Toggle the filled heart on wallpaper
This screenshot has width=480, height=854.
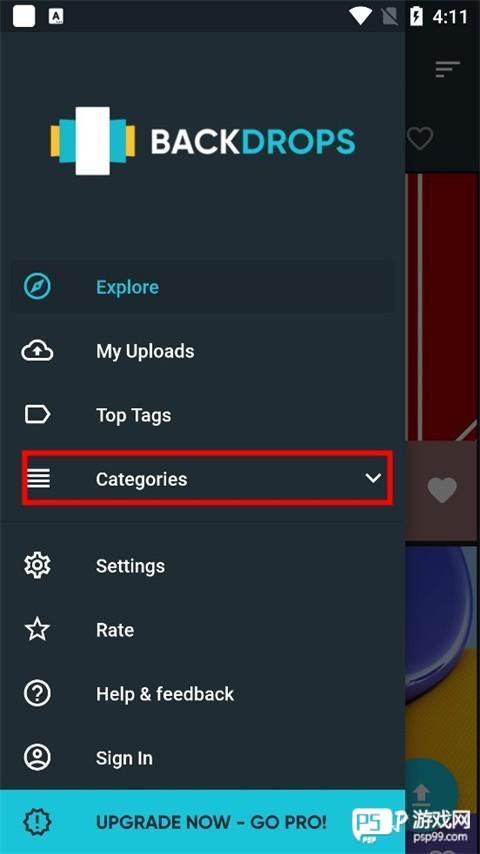coord(442,489)
